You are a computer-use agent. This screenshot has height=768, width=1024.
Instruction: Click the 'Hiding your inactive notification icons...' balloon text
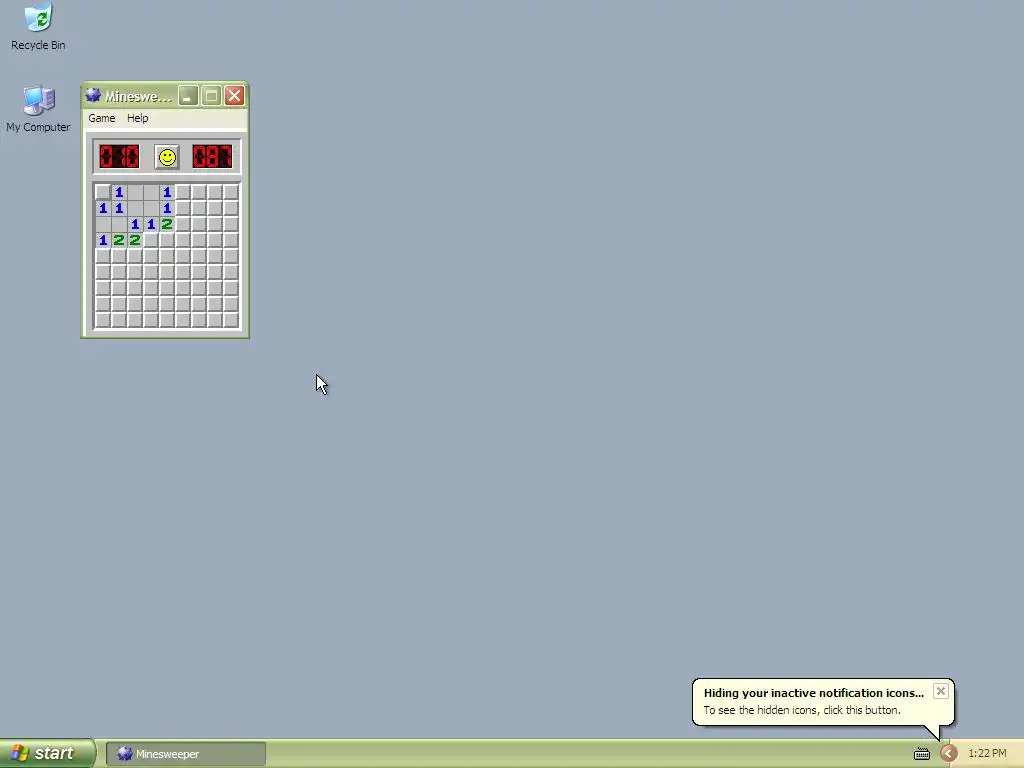click(814, 693)
